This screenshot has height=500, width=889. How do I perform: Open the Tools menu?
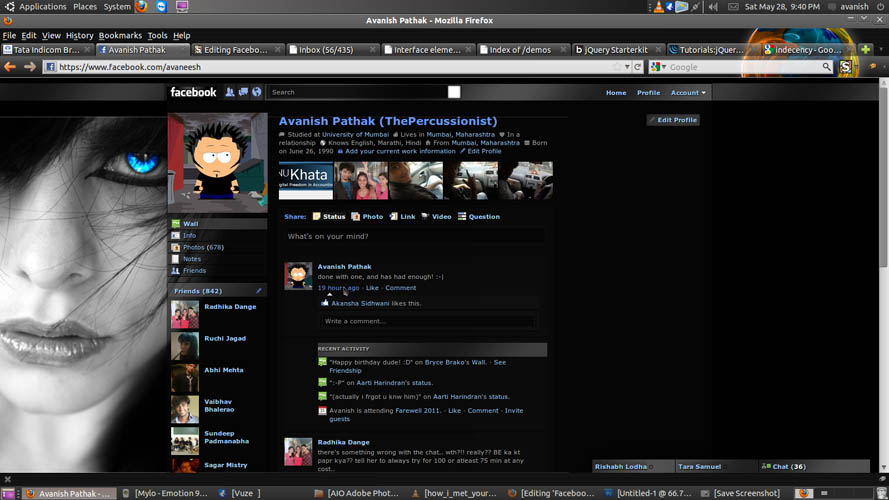157,35
